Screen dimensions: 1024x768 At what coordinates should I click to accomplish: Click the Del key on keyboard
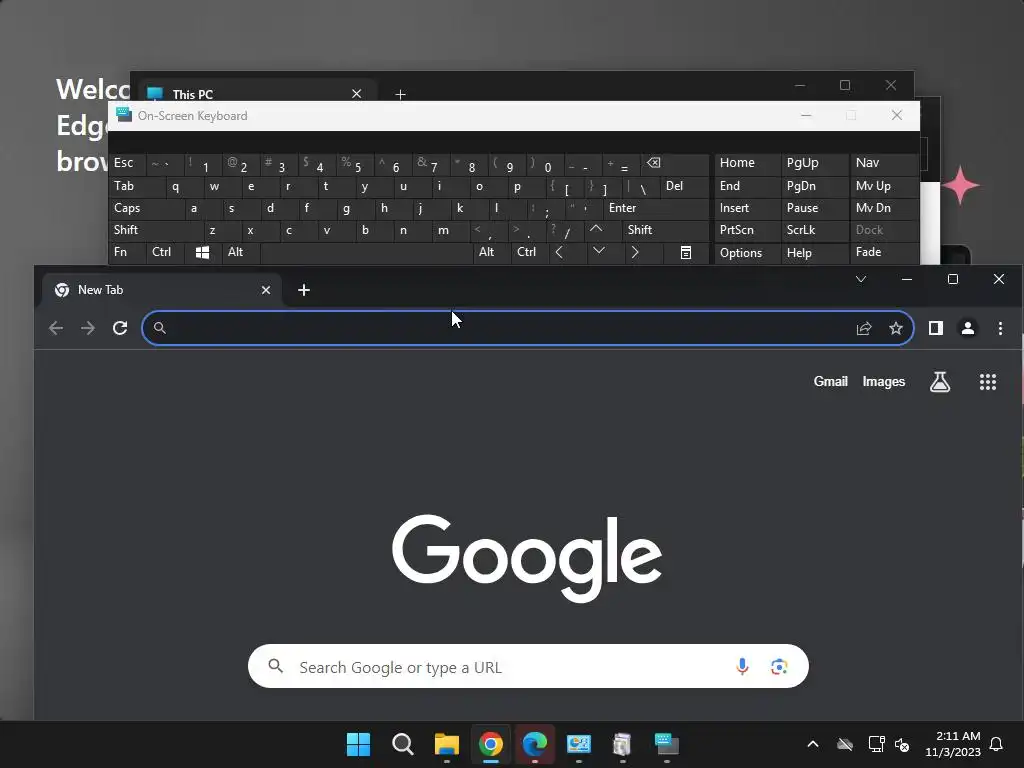pos(684,187)
